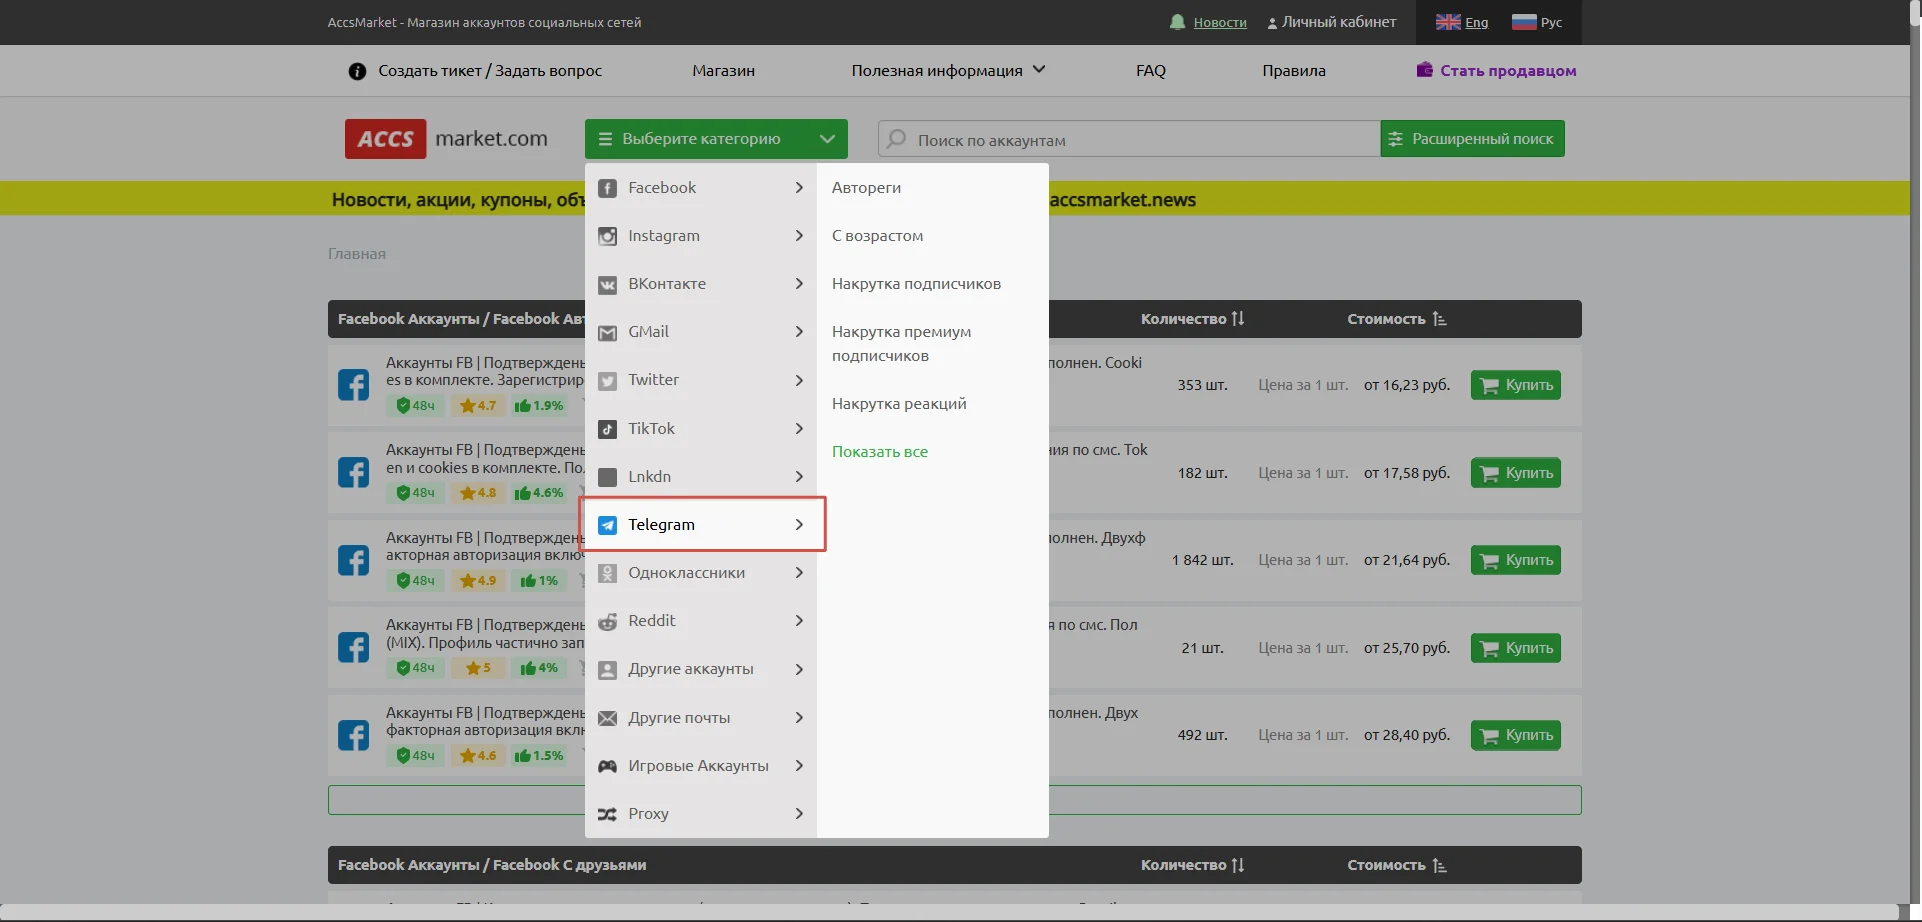This screenshot has width=1922, height=922.
Task: Click the FAQ navigation link
Action: [1151, 71]
